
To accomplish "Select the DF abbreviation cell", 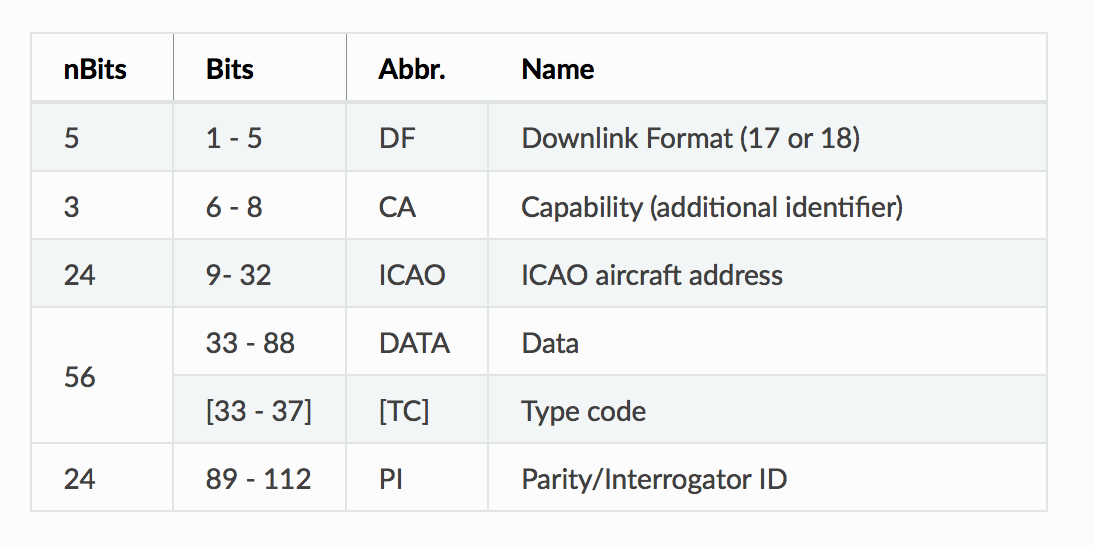I will 396,138.
